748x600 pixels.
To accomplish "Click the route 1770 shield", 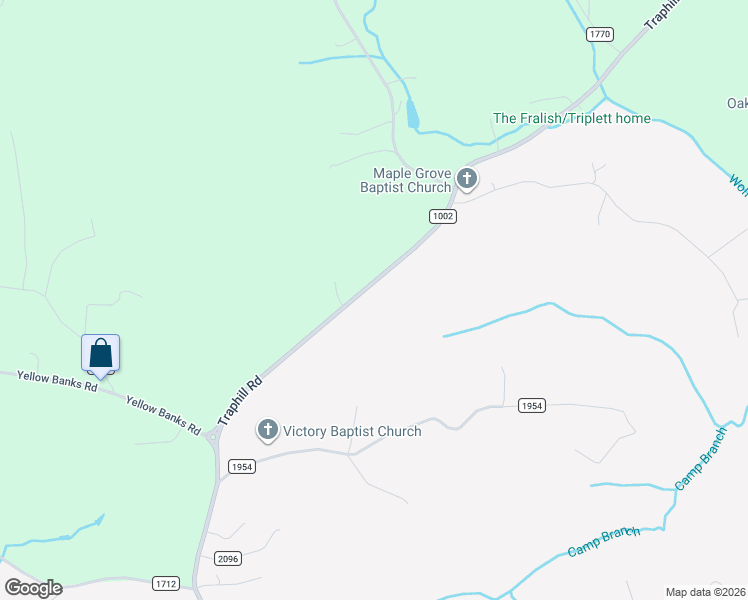I will [x=600, y=34].
